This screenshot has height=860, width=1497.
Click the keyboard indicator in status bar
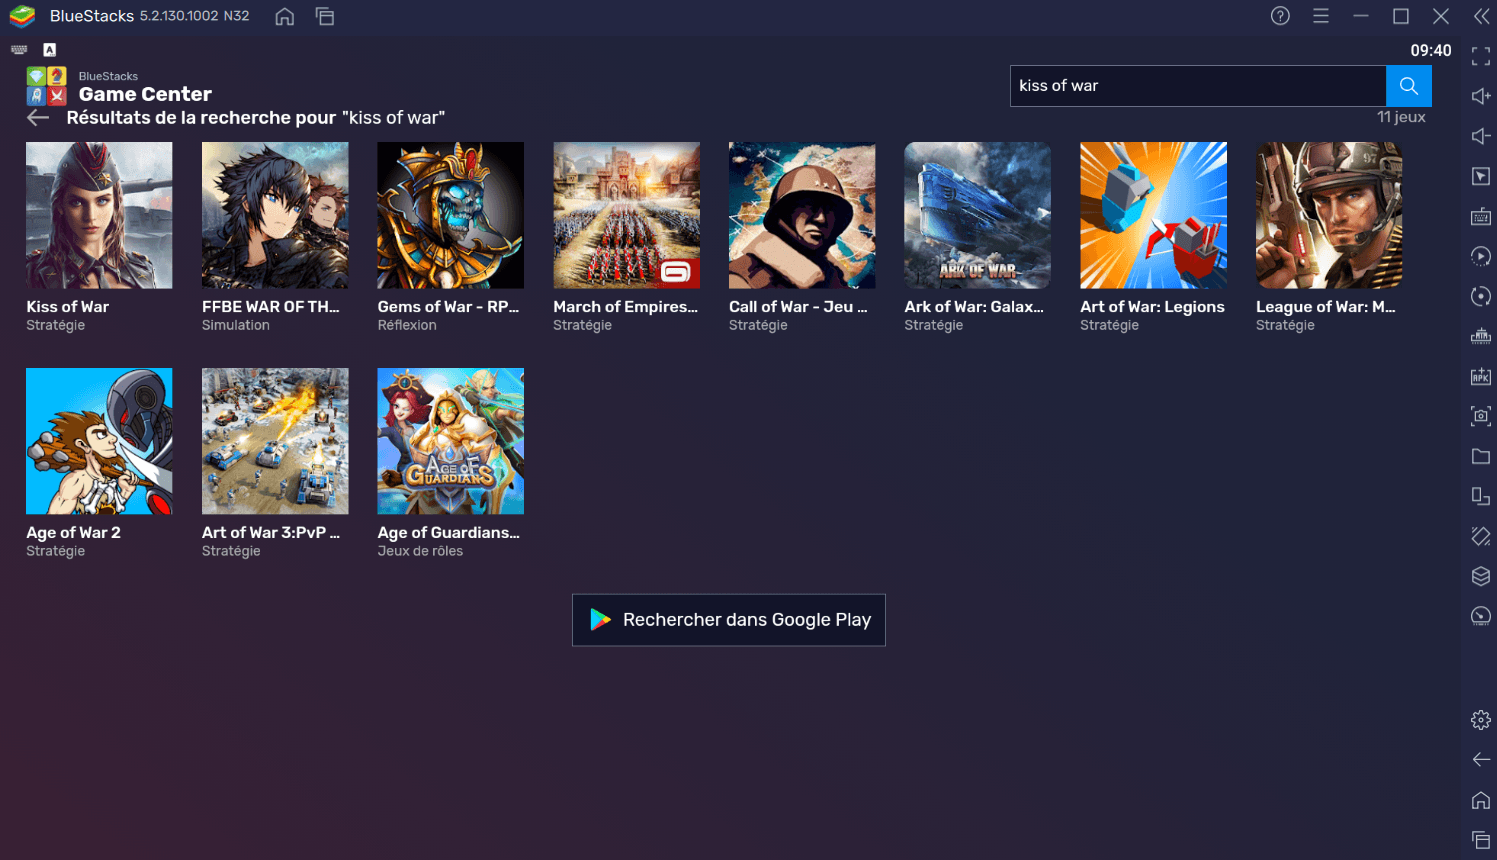pos(19,50)
